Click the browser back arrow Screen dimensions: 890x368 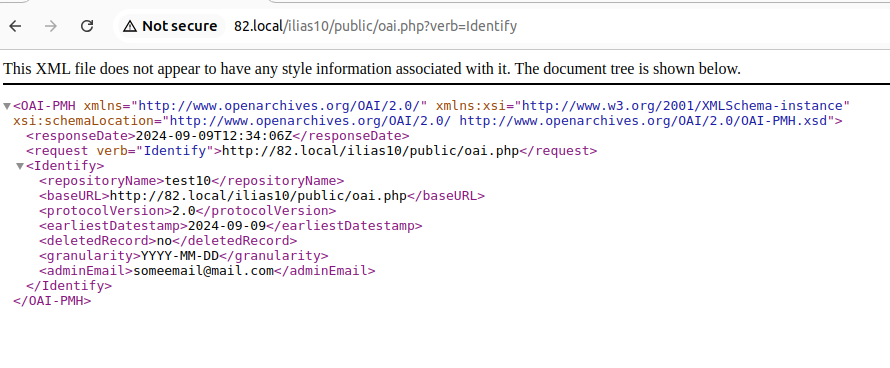15,26
